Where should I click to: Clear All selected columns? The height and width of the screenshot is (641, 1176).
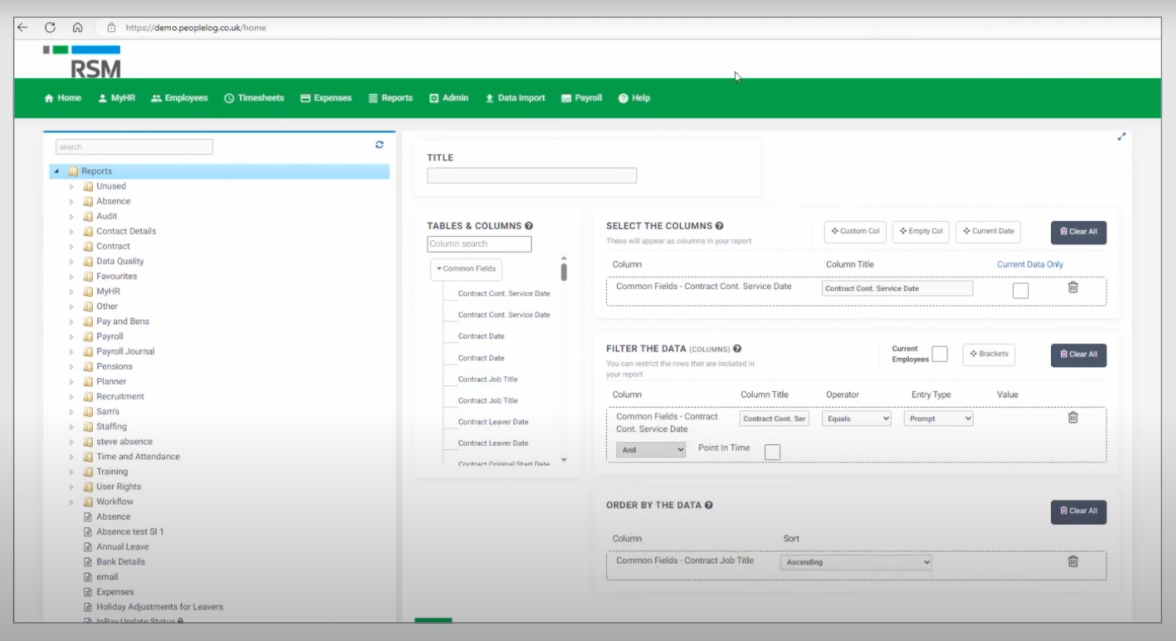coord(1078,232)
